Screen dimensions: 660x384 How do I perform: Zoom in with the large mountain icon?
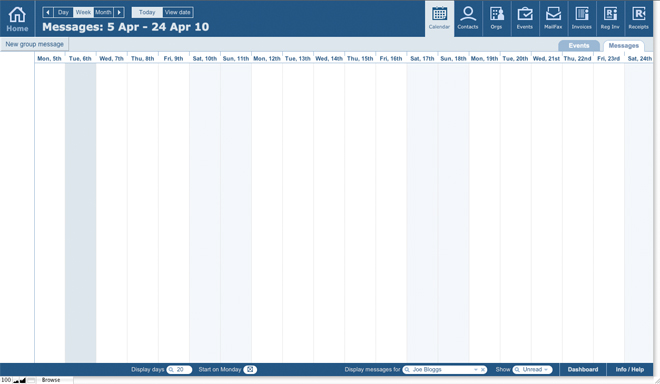[x=23, y=381]
